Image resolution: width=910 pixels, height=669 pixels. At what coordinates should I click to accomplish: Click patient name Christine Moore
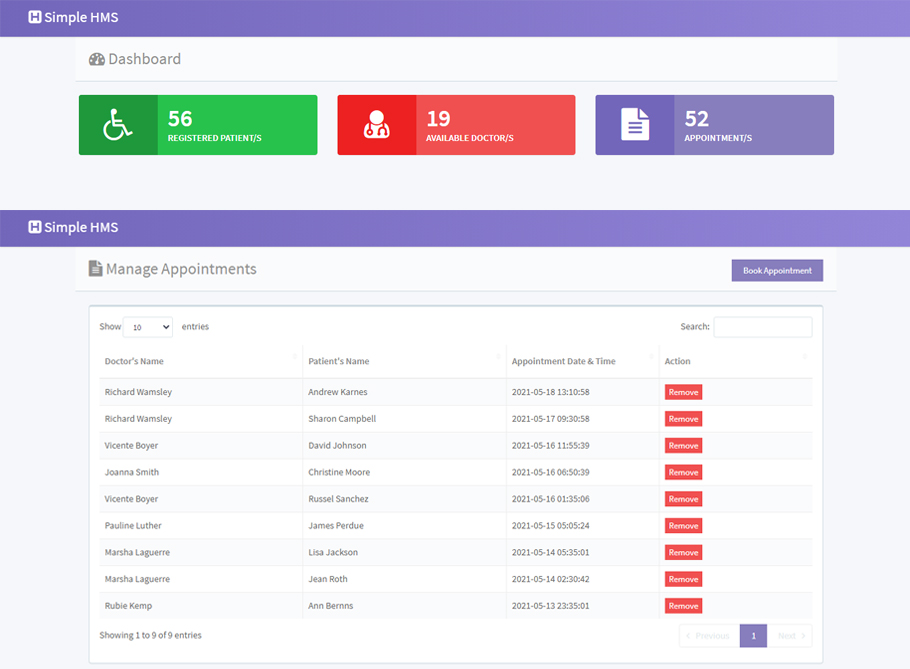pyautogui.click(x=339, y=472)
